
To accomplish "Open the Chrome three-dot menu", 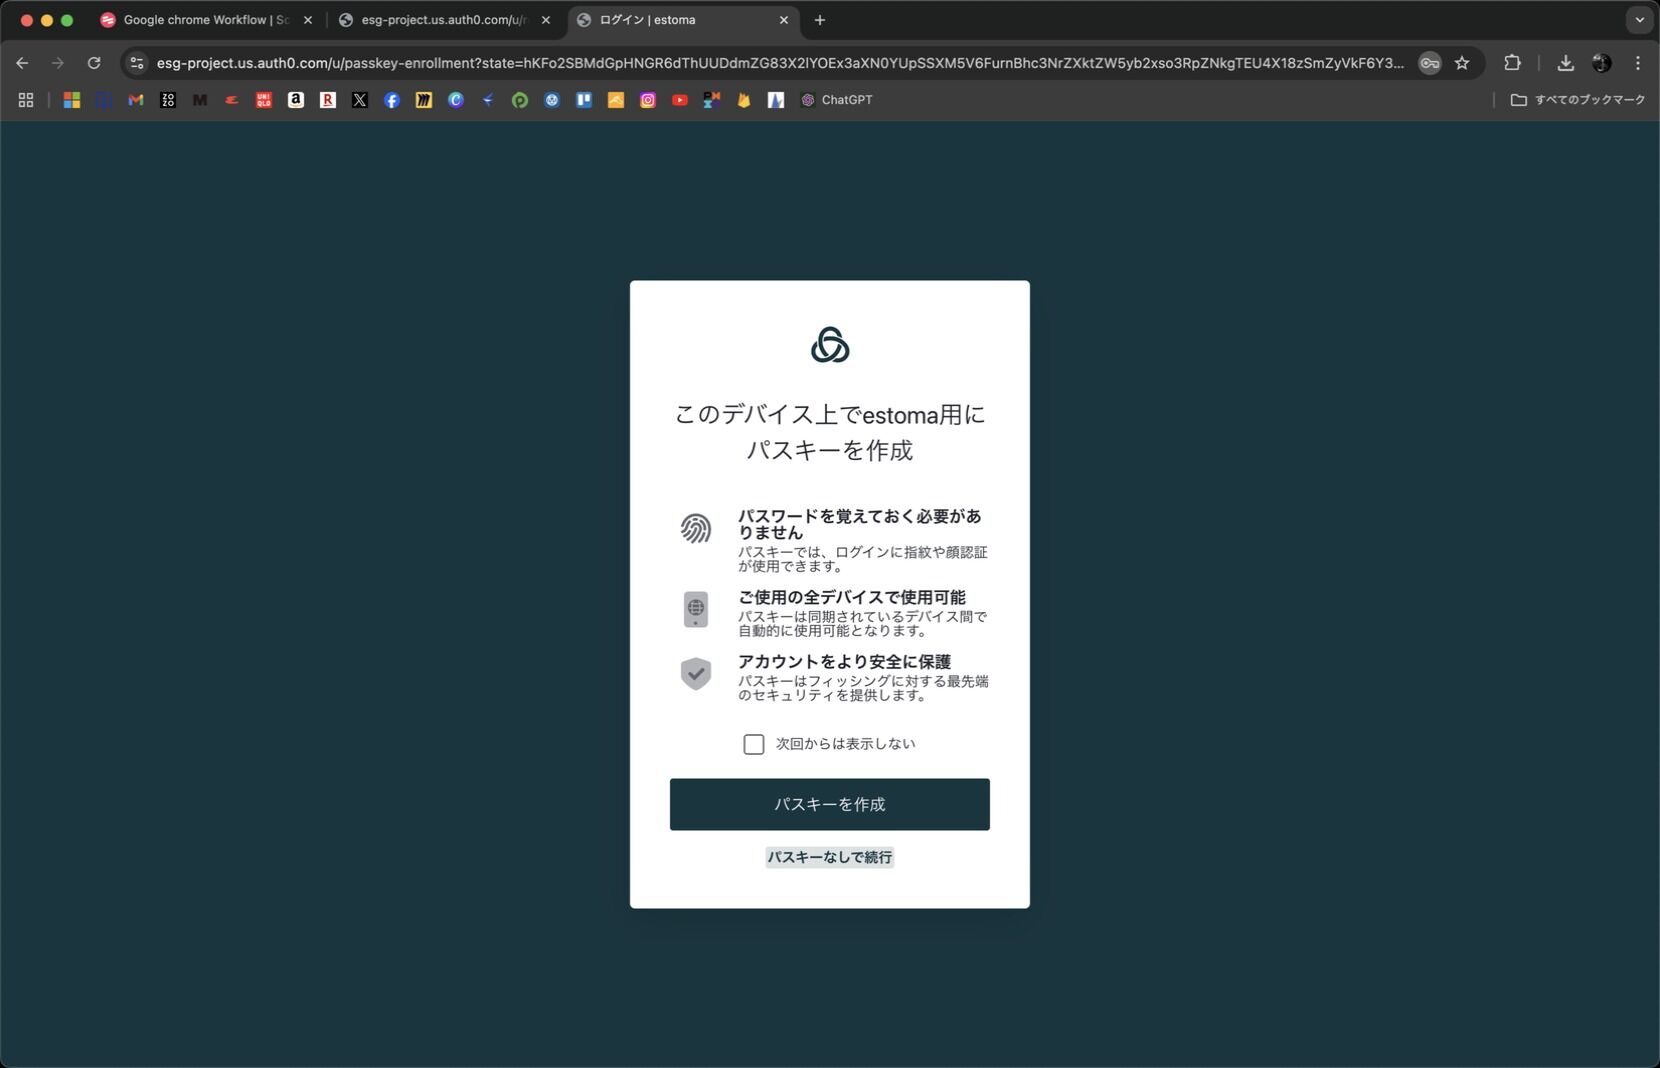I will [1638, 63].
